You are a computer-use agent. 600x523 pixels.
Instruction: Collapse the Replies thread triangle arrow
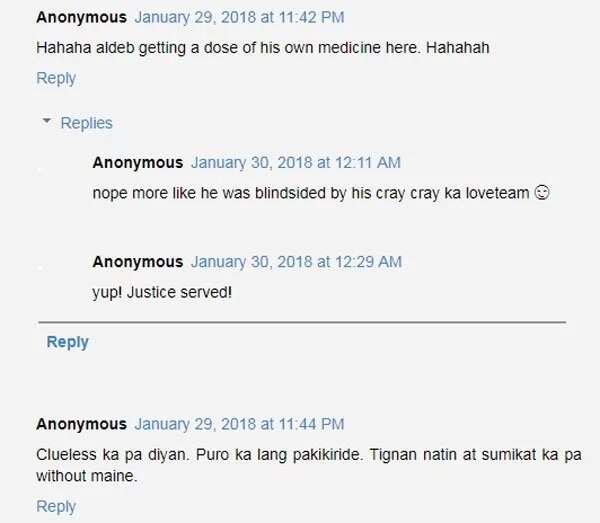[47, 121]
